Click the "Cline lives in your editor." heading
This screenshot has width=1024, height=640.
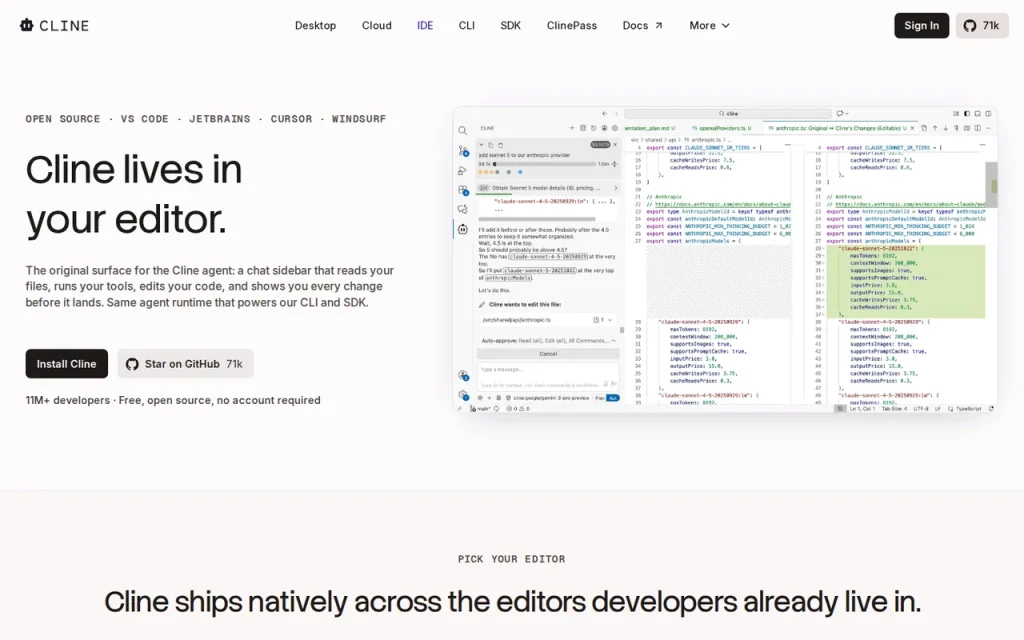click(x=134, y=194)
